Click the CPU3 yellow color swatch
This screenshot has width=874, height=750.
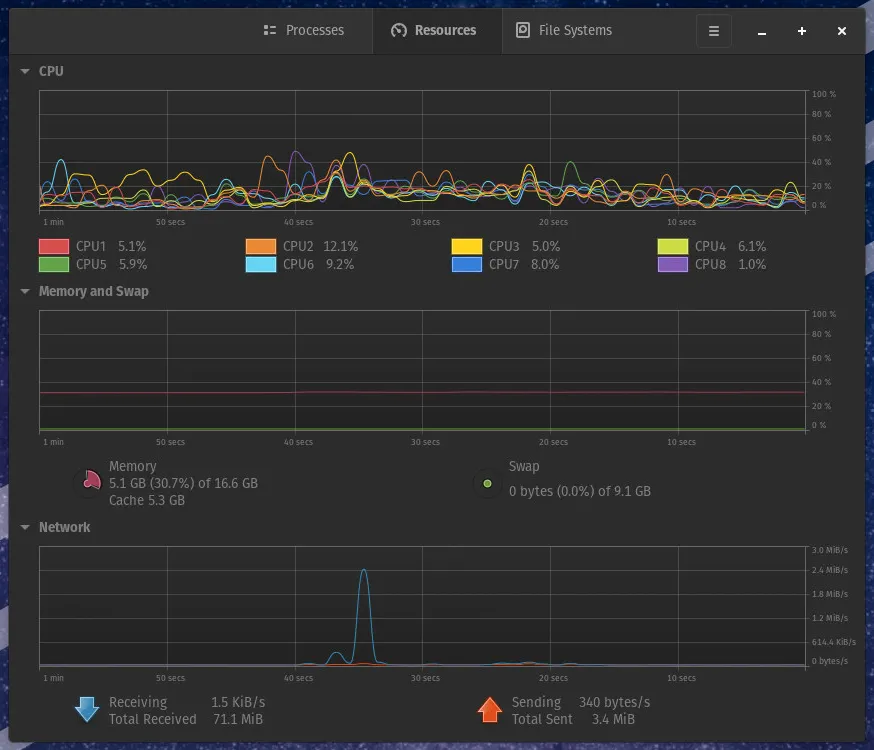[x=467, y=246]
